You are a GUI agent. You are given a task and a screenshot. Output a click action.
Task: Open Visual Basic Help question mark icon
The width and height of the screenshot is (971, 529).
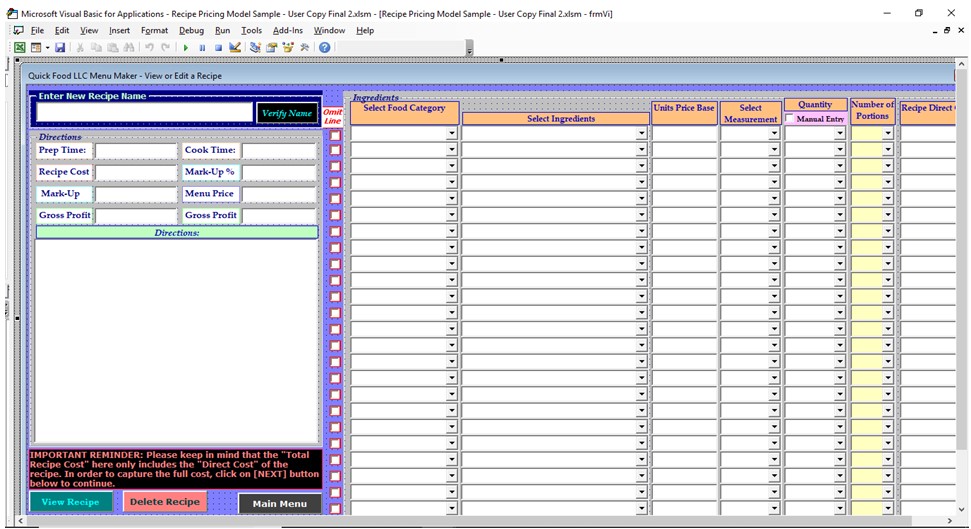click(324, 47)
